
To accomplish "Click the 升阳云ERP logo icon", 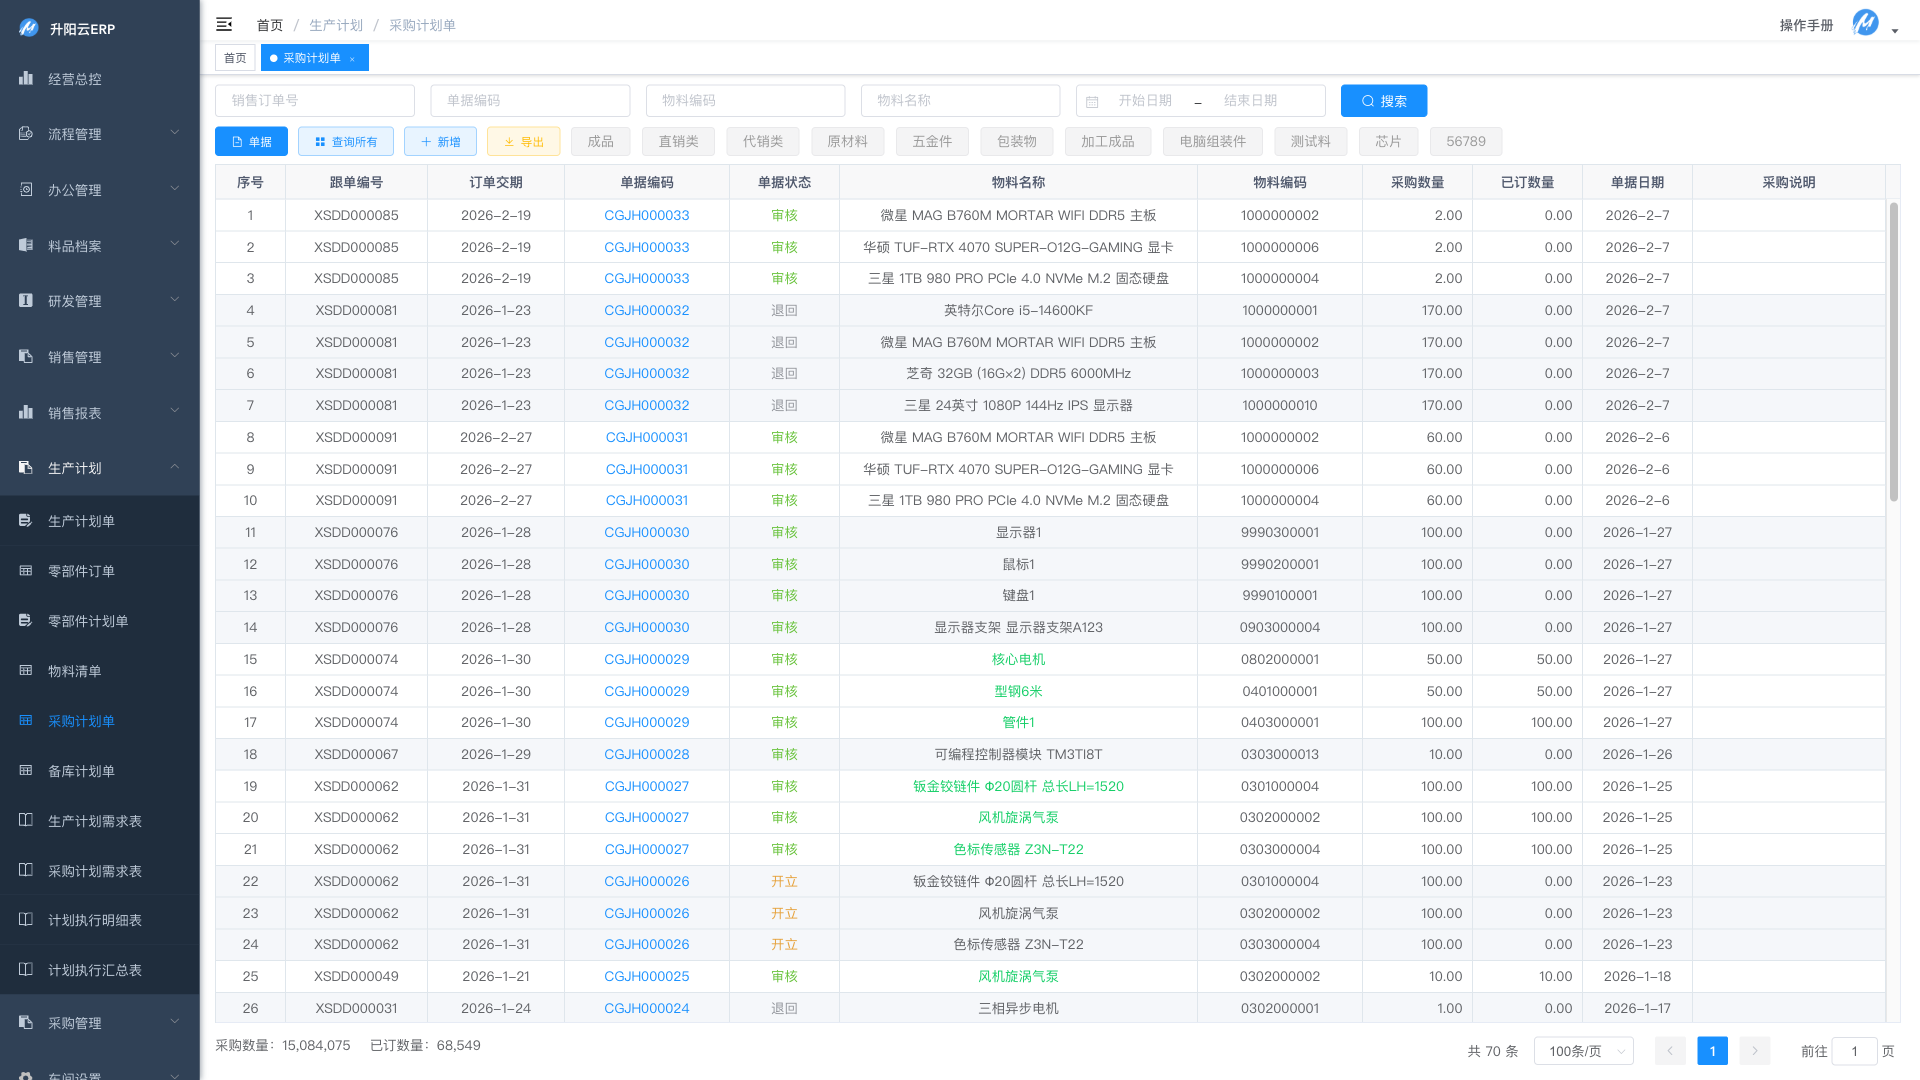I will click(x=29, y=28).
